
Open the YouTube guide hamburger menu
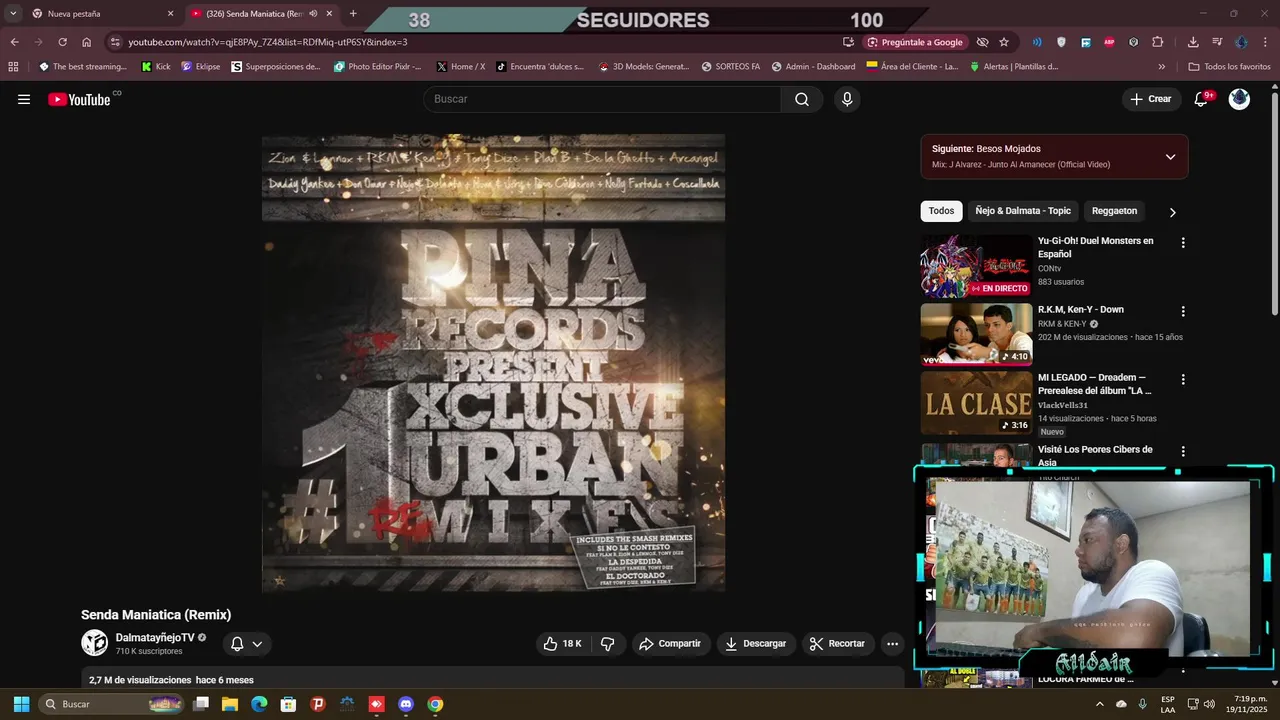click(x=24, y=99)
